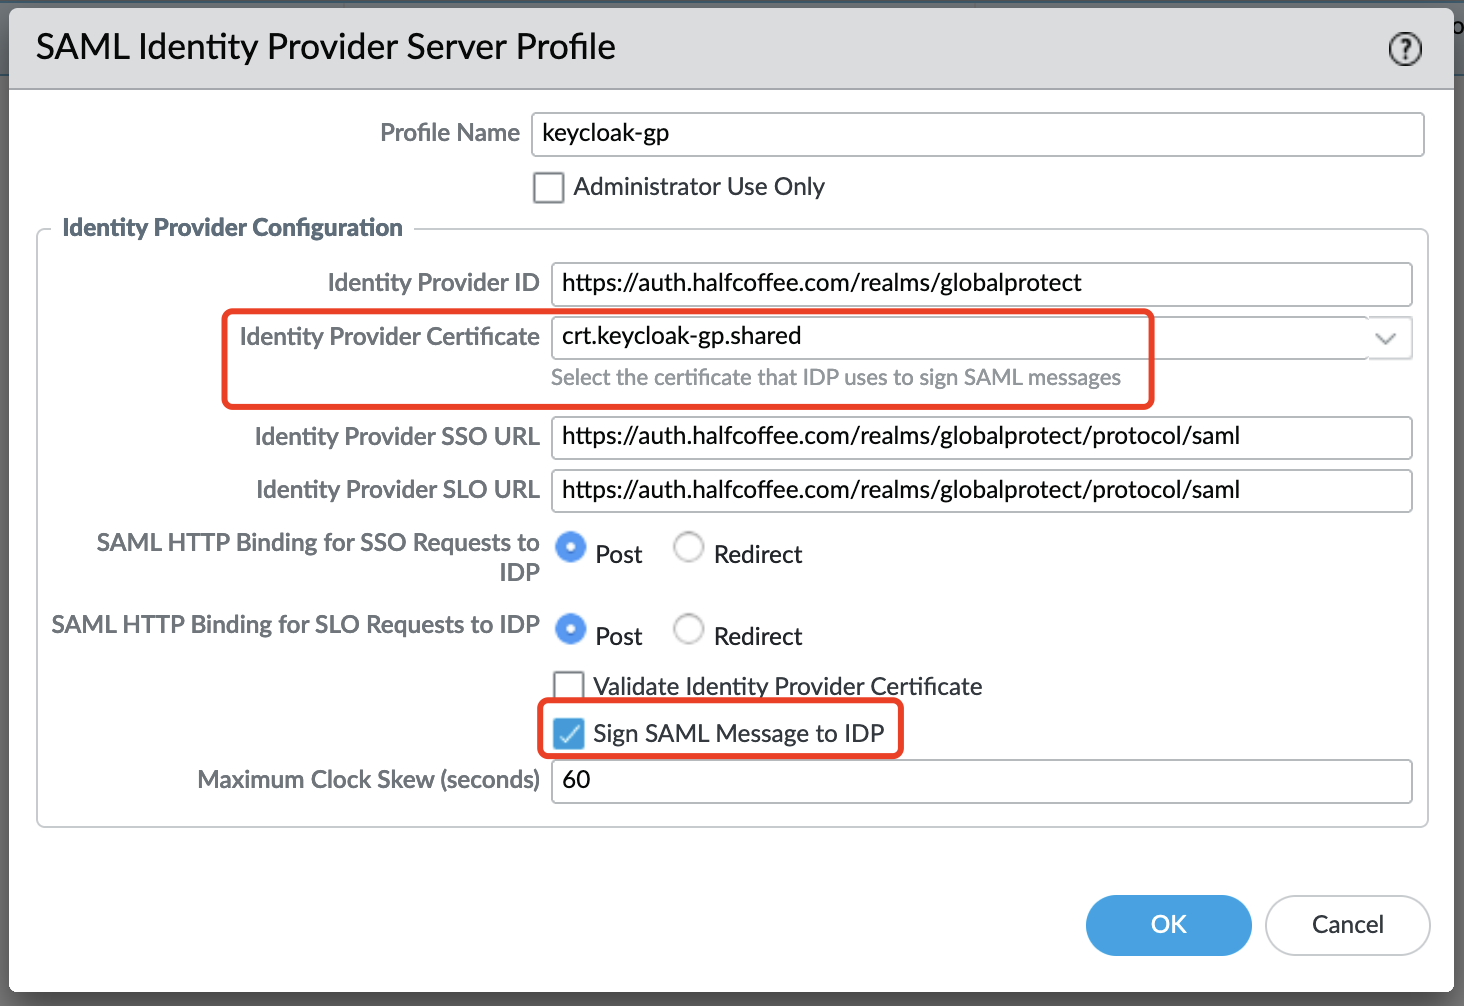Uncheck Sign SAML Message to IDP
Image resolution: width=1464 pixels, height=1006 pixels.
569,733
